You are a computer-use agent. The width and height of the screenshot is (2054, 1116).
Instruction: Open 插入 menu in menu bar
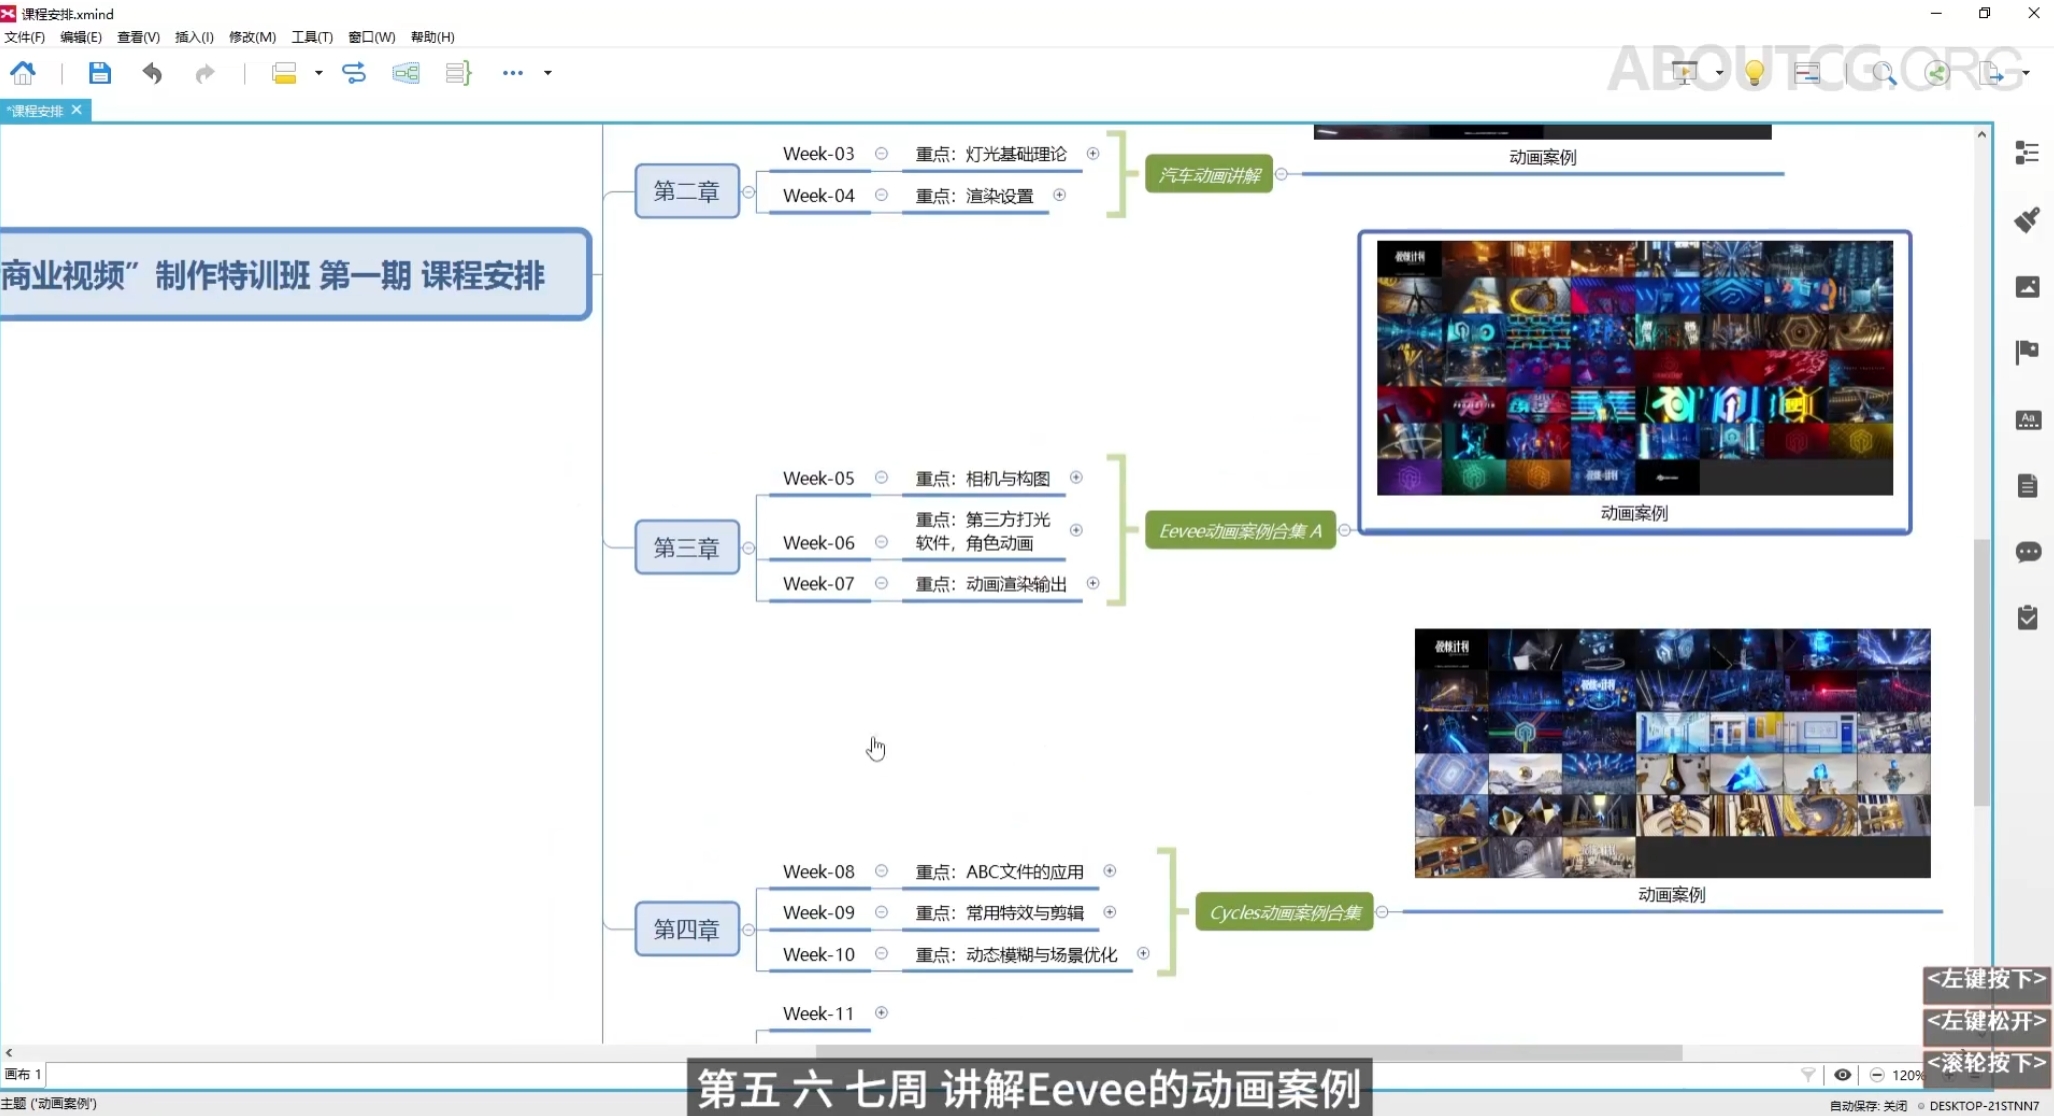(191, 37)
